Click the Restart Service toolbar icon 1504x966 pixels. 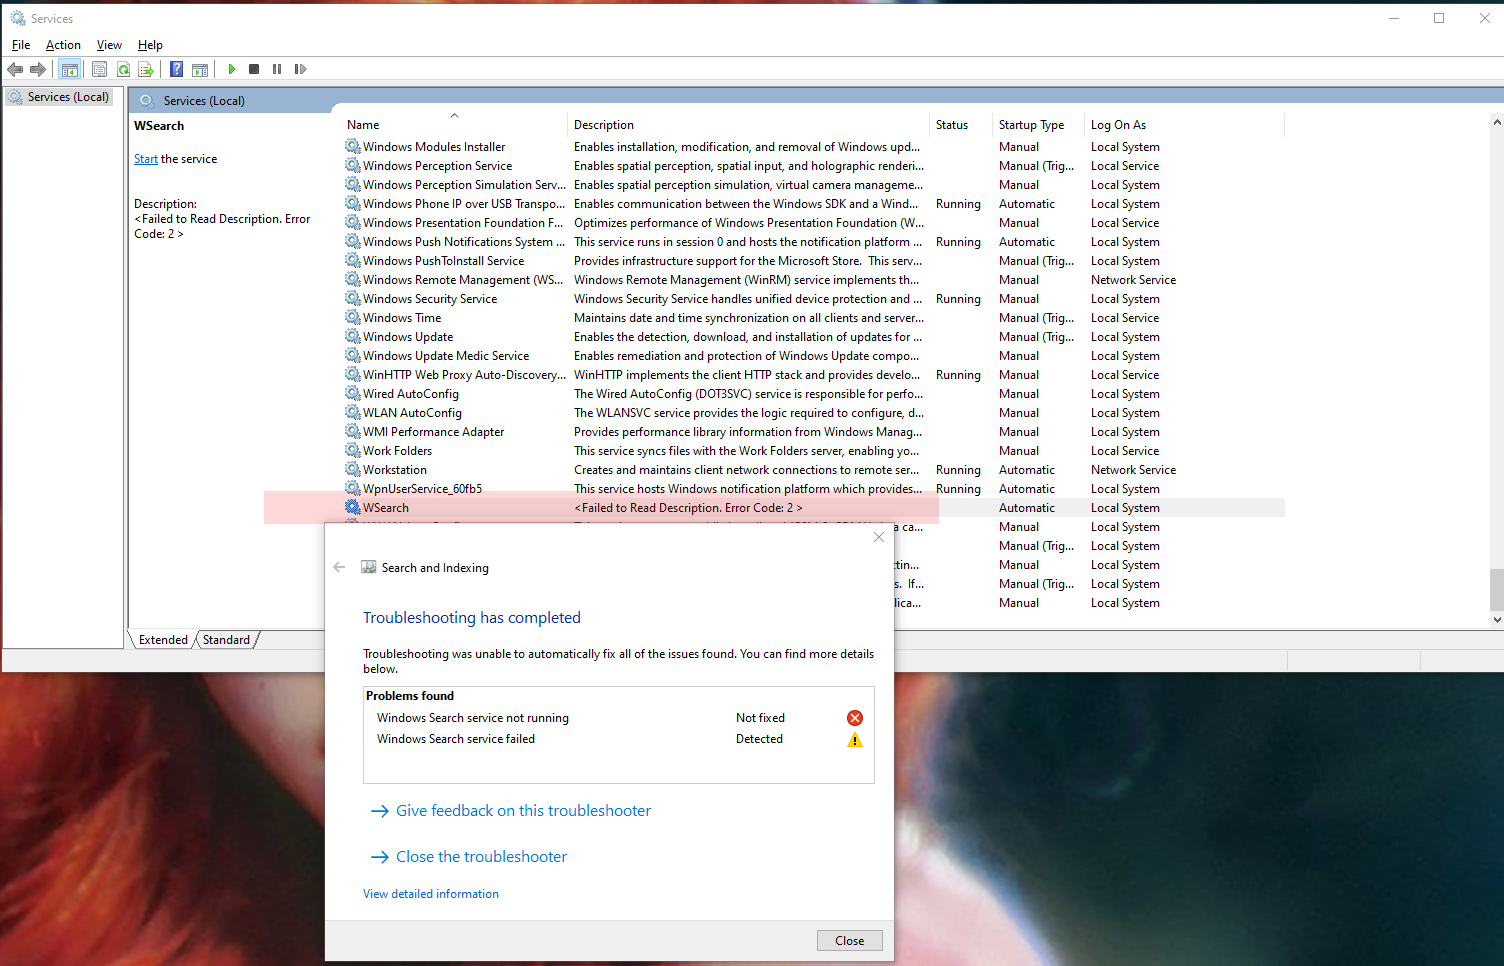point(300,69)
